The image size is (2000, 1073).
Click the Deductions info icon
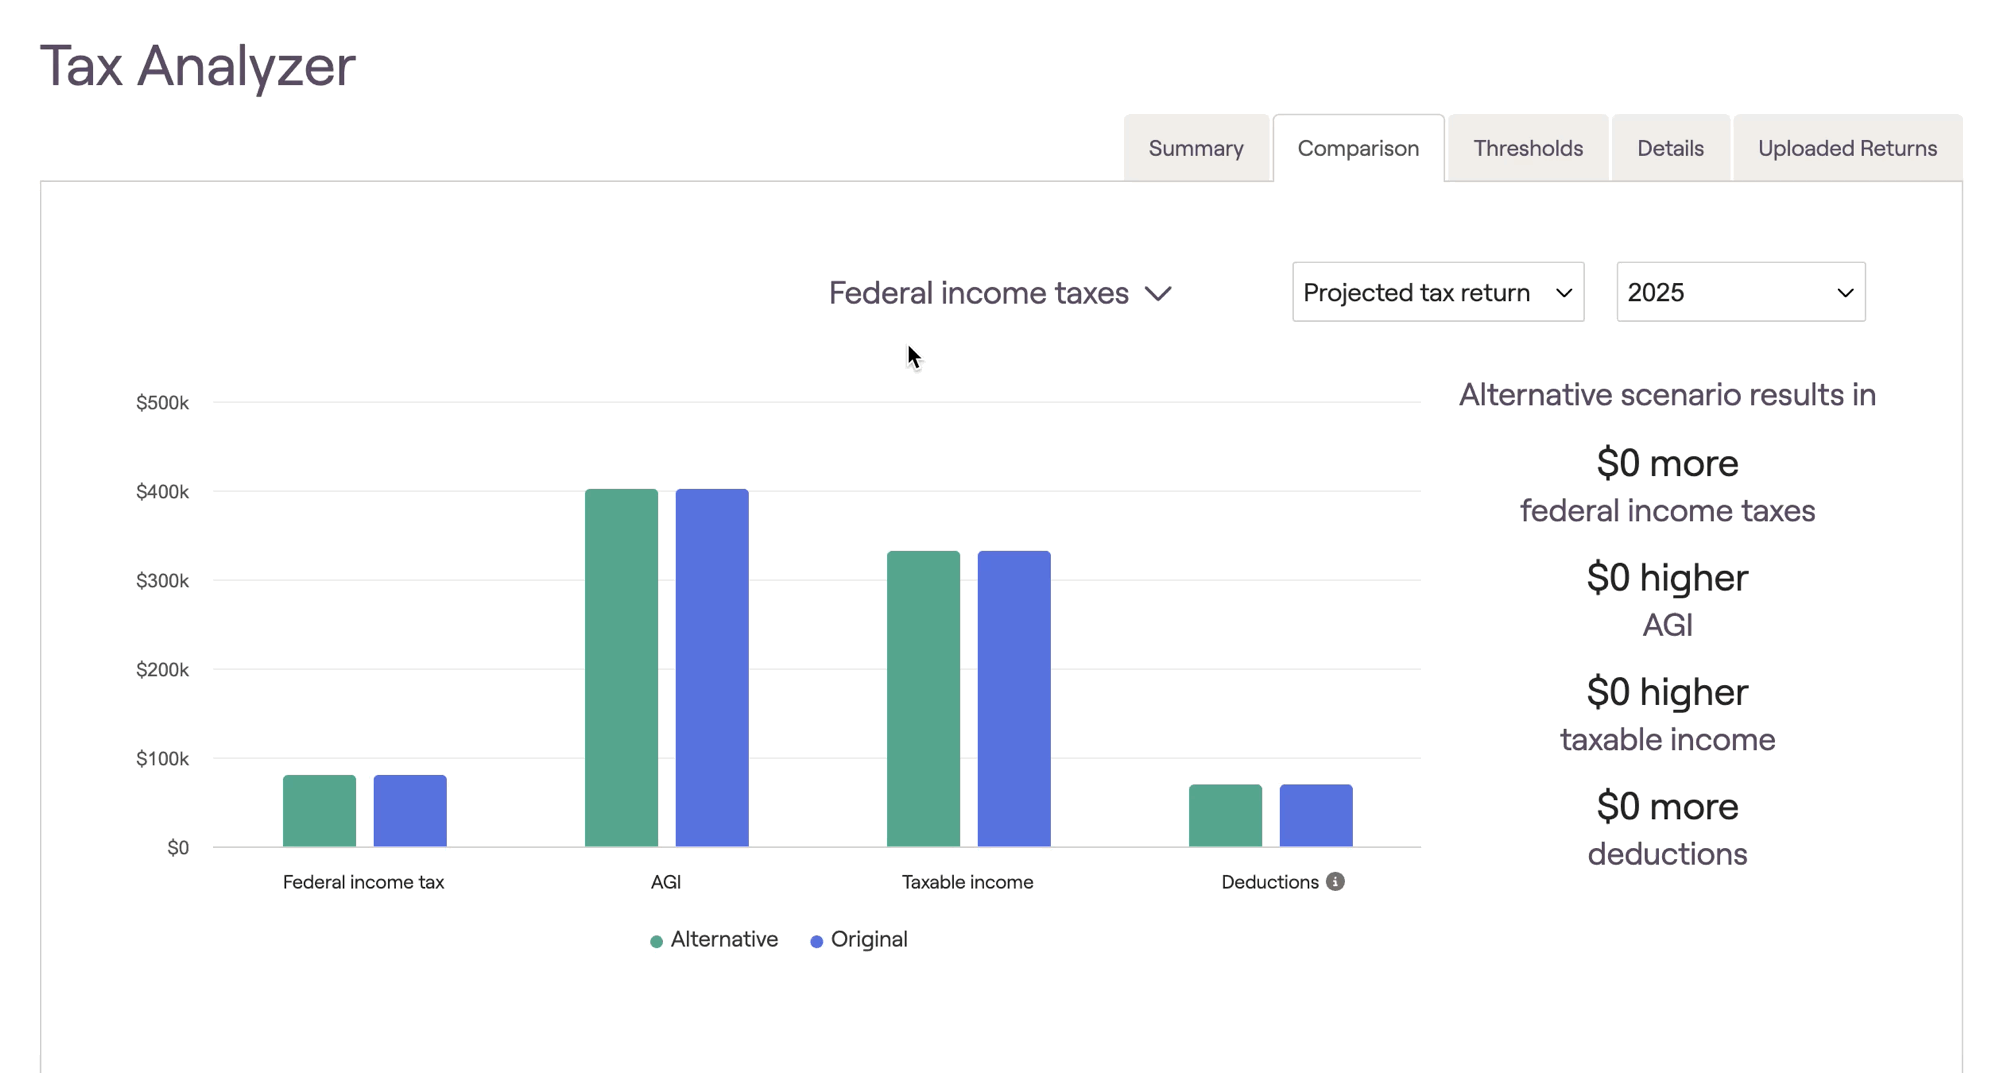click(1335, 881)
